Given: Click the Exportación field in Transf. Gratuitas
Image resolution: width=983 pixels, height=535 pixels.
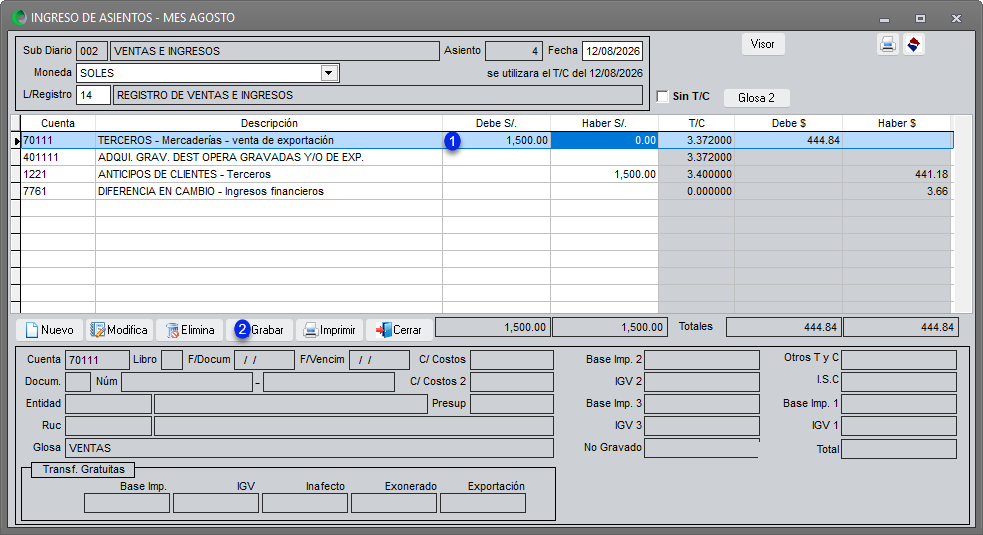Looking at the screenshot, I should tap(483, 503).
